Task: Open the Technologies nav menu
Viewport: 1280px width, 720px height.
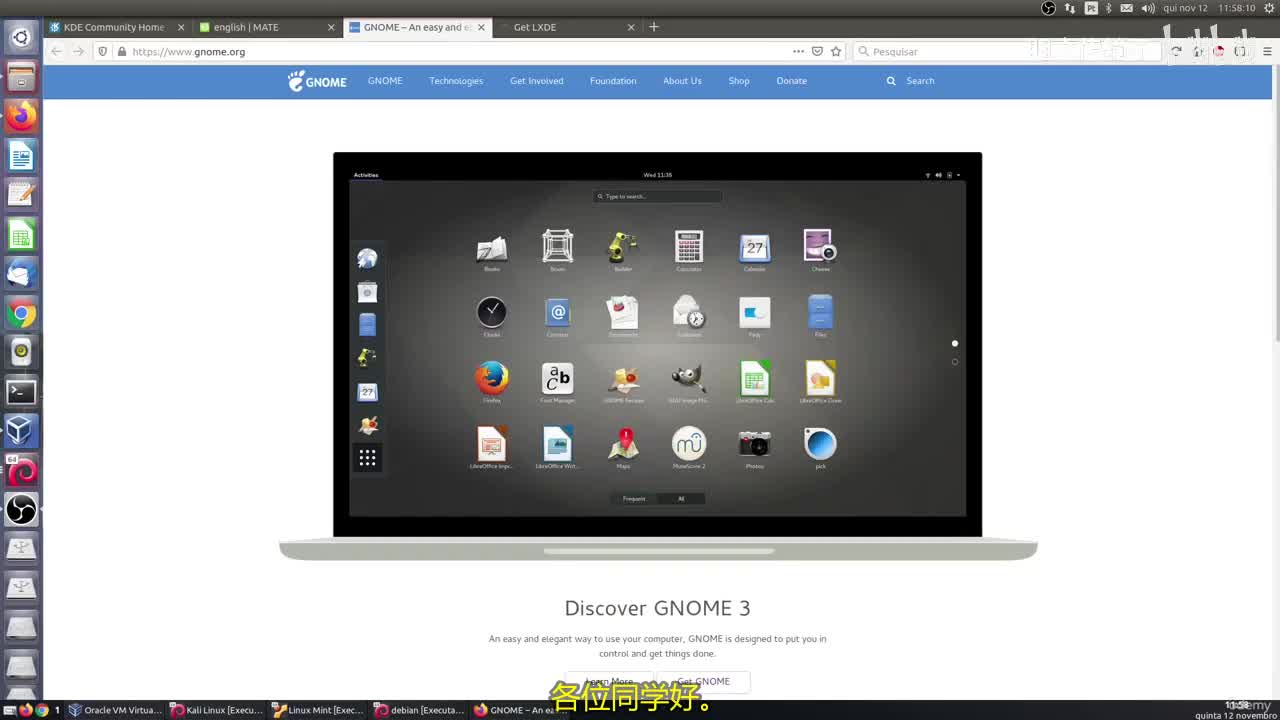Action: coord(456,81)
